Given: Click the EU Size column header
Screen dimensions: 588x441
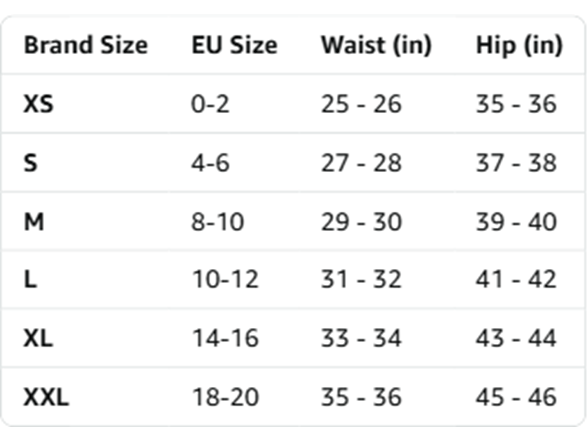Looking at the screenshot, I should (x=234, y=45).
